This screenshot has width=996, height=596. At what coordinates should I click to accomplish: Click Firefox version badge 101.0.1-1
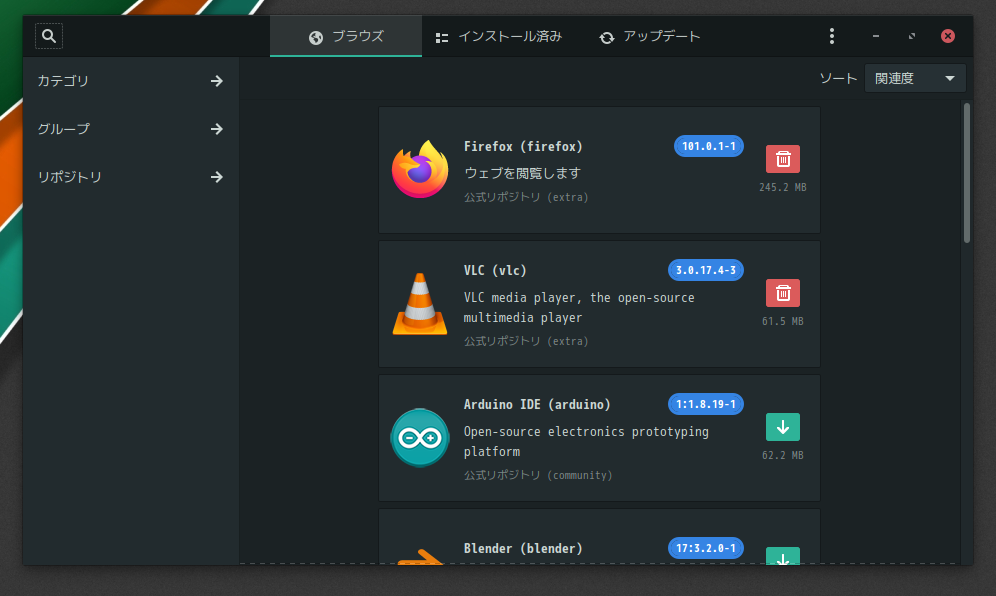[708, 146]
